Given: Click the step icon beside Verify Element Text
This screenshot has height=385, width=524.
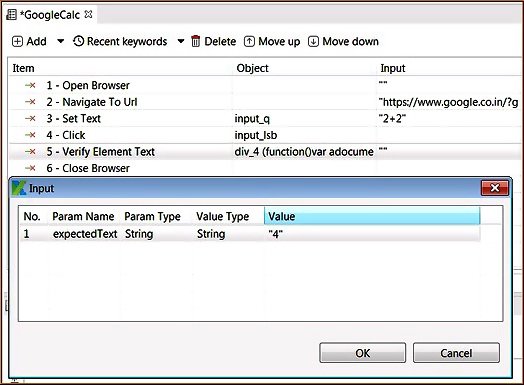Looking at the screenshot, I should pyautogui.click(x=30, y=152).
